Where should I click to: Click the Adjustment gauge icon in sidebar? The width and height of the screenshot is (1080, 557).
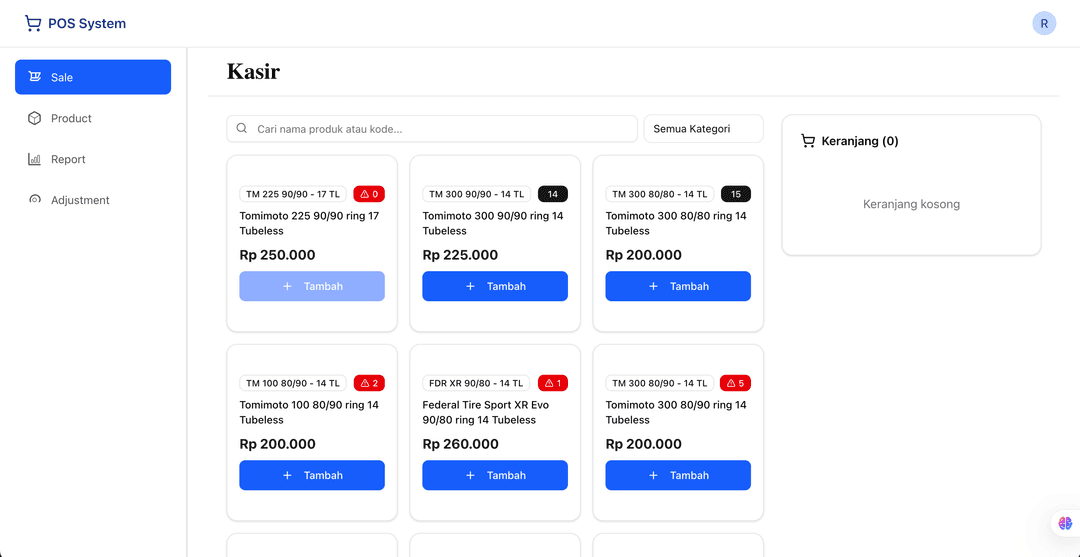(35, 200)
